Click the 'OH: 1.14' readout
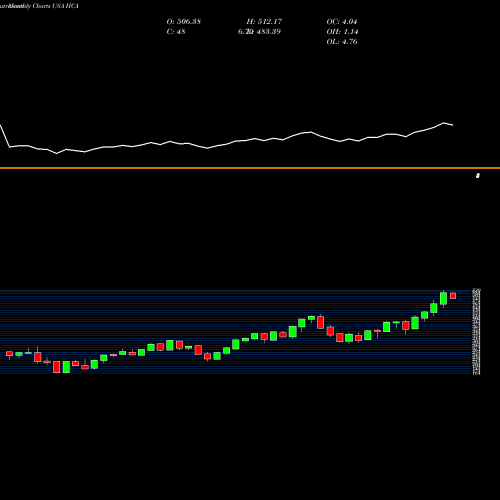The image size is (500, 500). pos(342,32)
